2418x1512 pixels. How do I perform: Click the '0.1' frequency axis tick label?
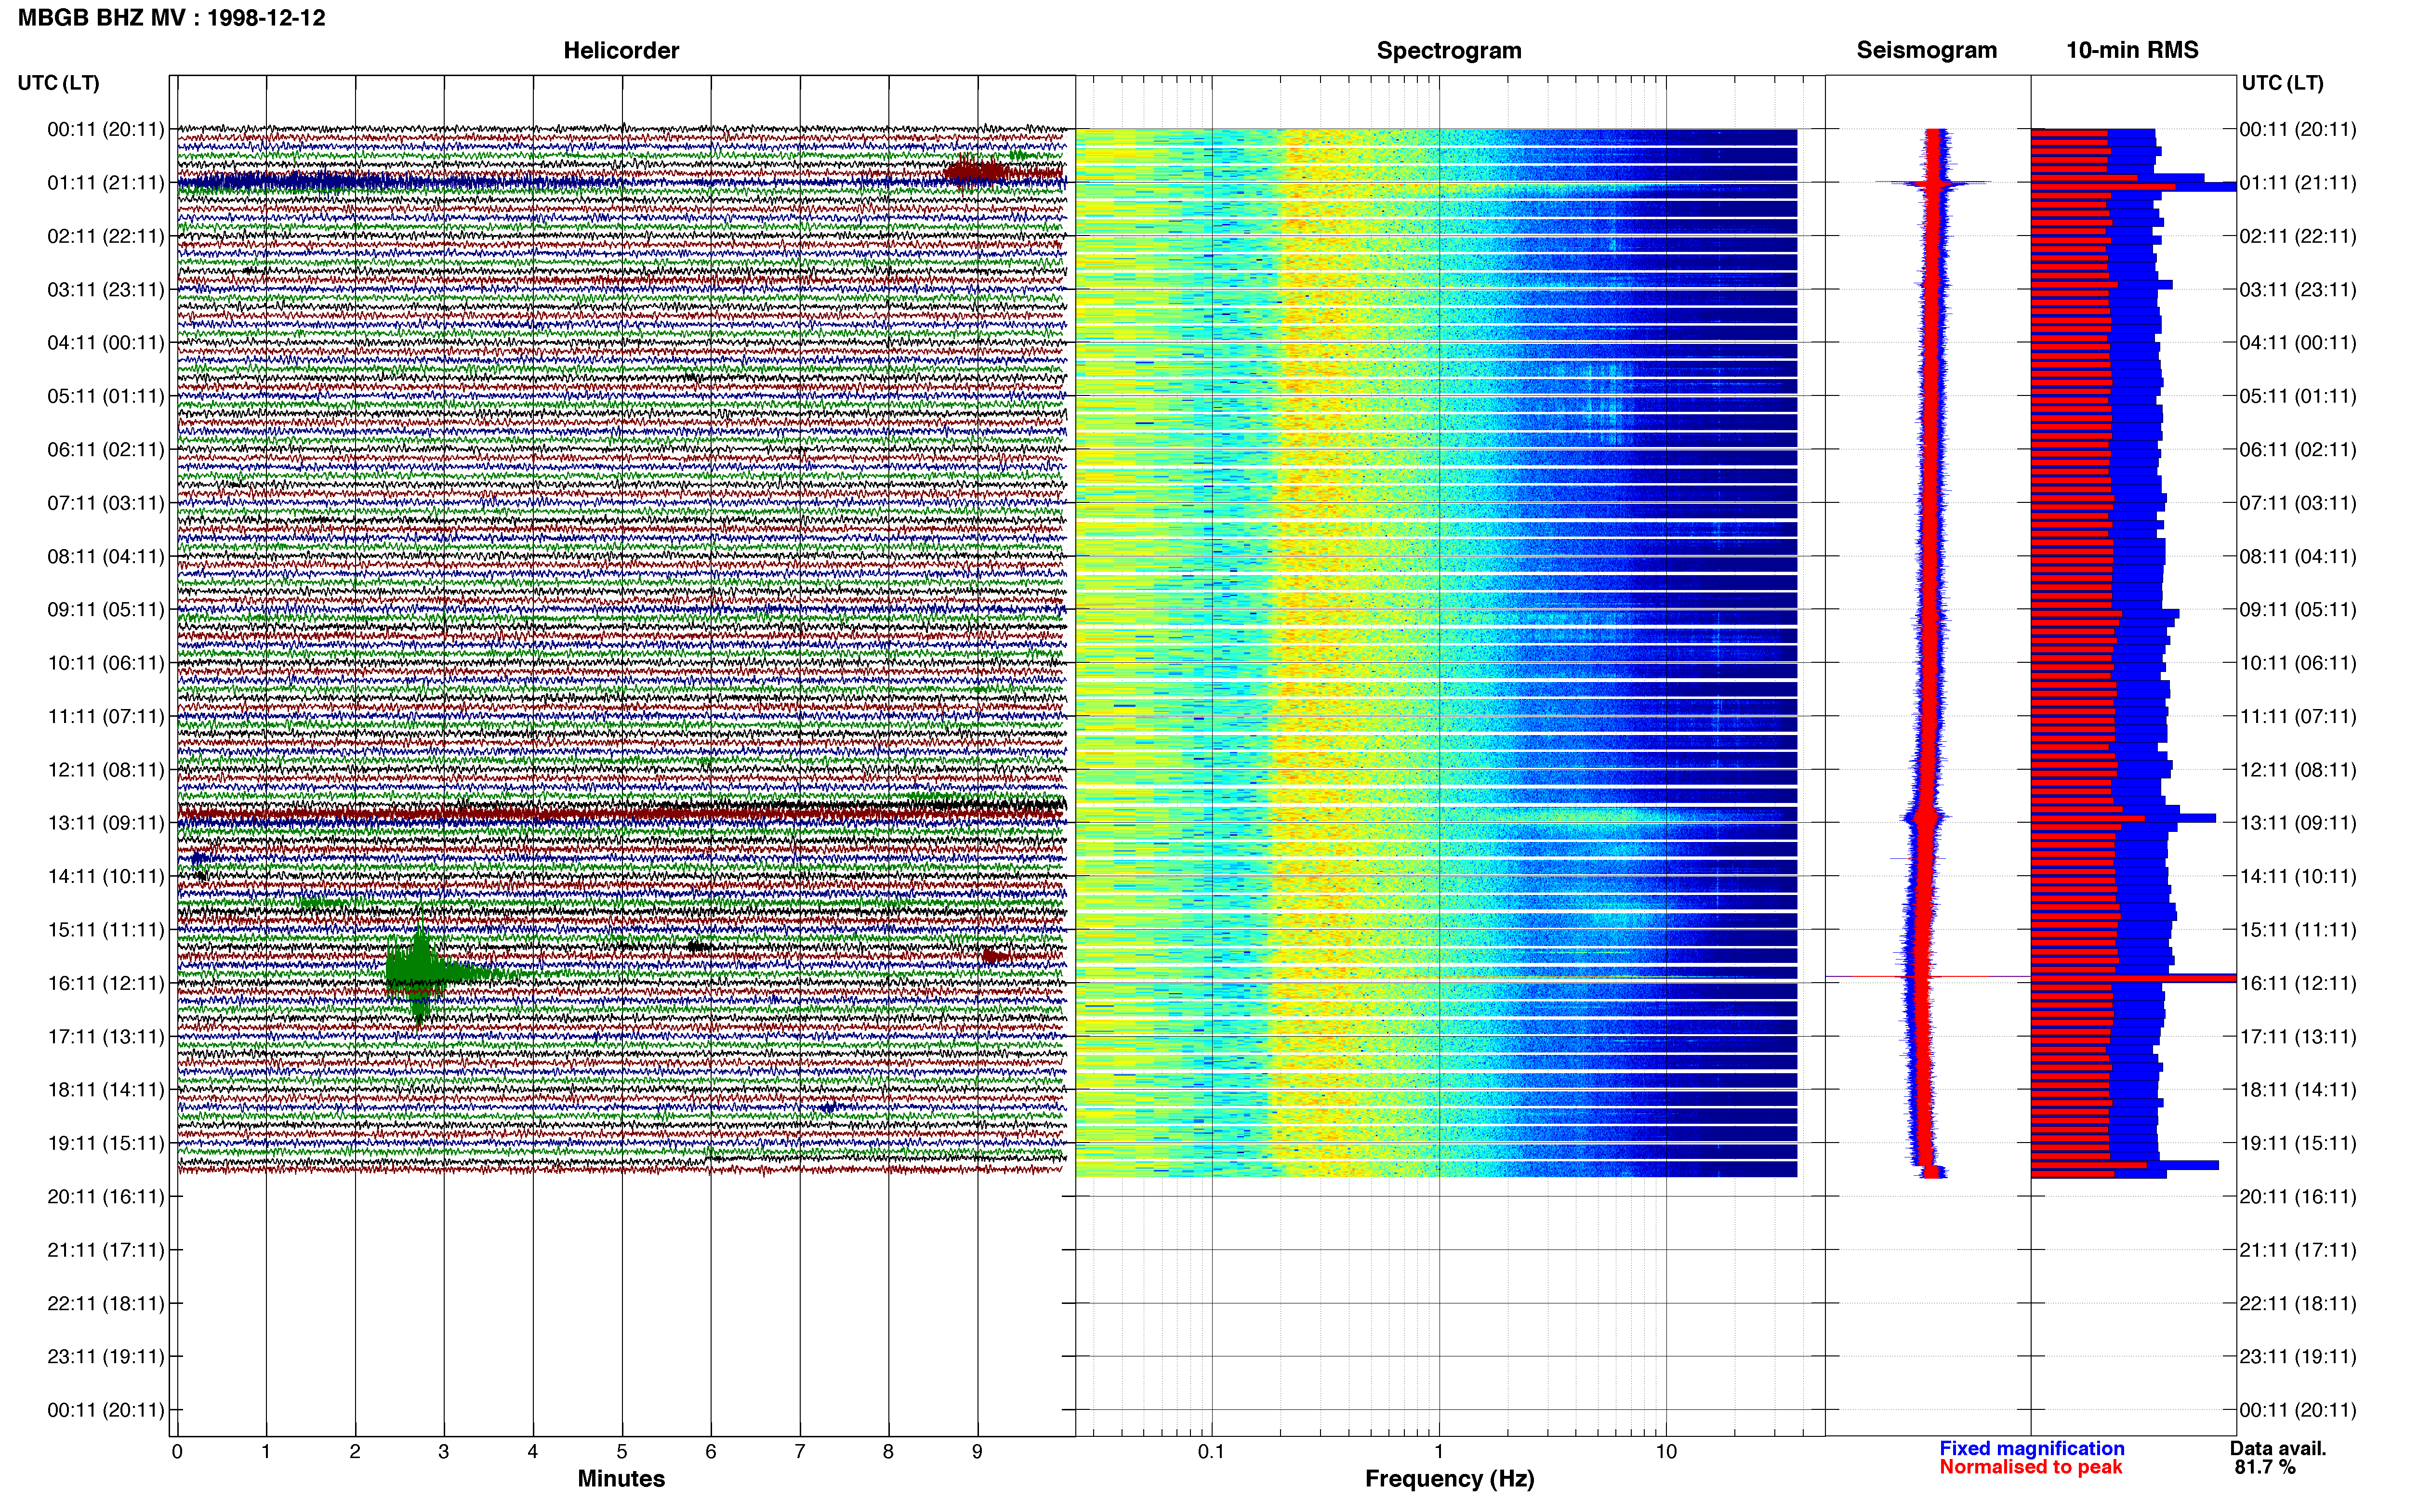point(1211,1452)
